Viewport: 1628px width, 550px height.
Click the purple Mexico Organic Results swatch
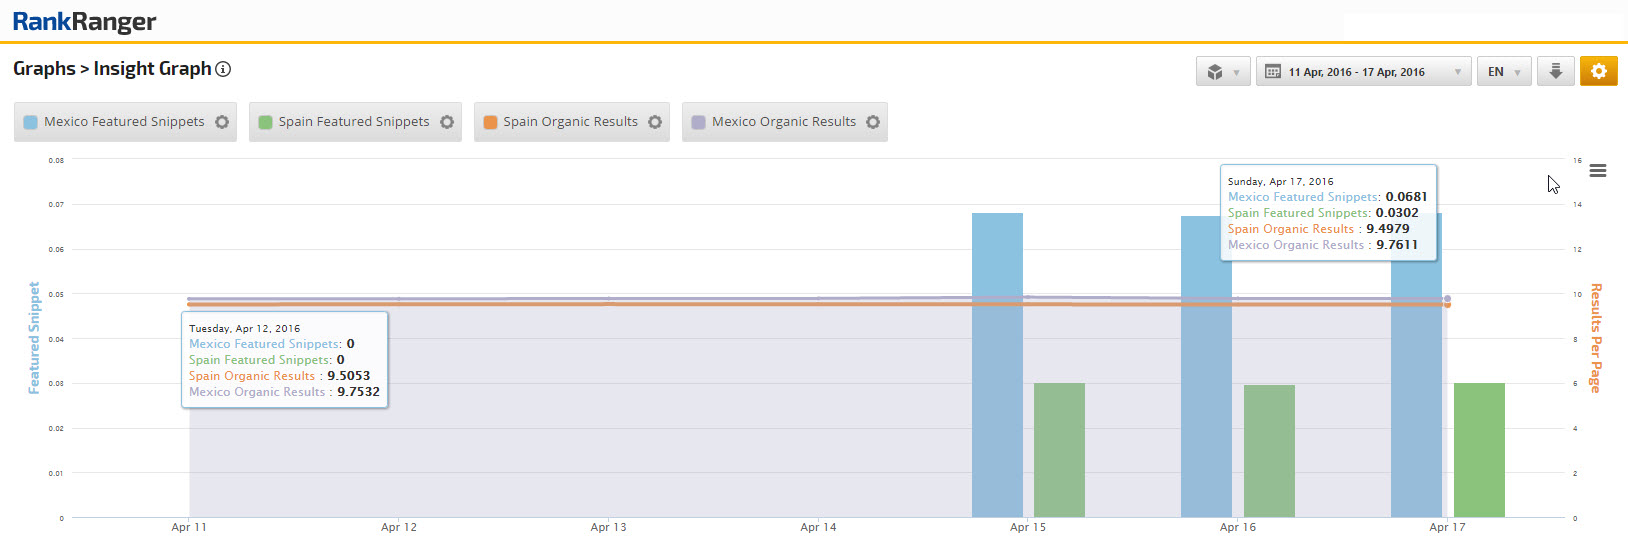[x=699, y=122]
